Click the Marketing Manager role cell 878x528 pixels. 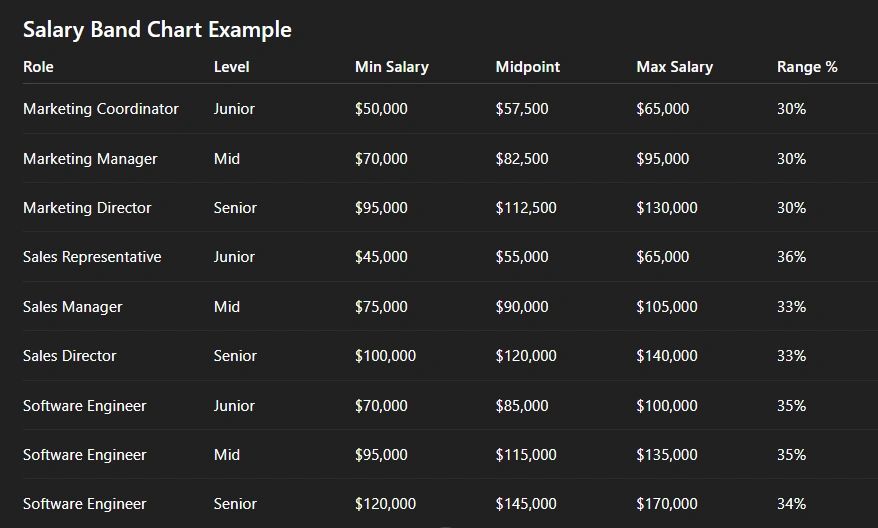(90, 159)
